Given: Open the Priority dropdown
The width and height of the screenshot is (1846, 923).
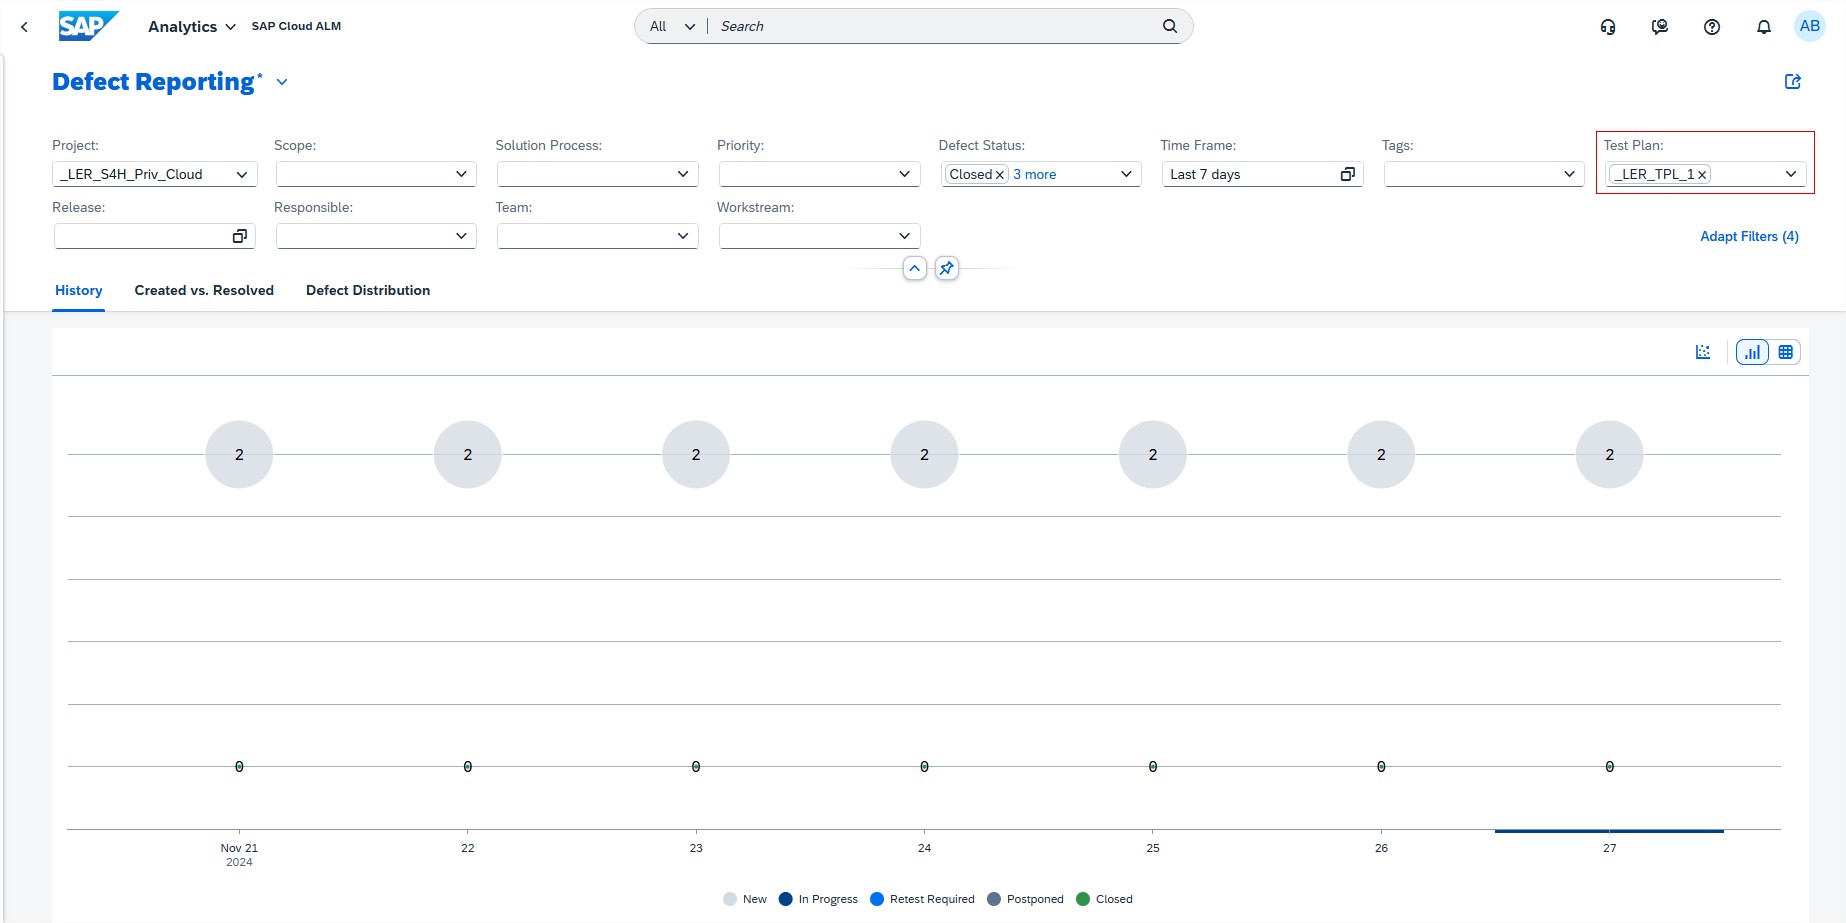Looking at the screenshot, I should tap(904, 174).
